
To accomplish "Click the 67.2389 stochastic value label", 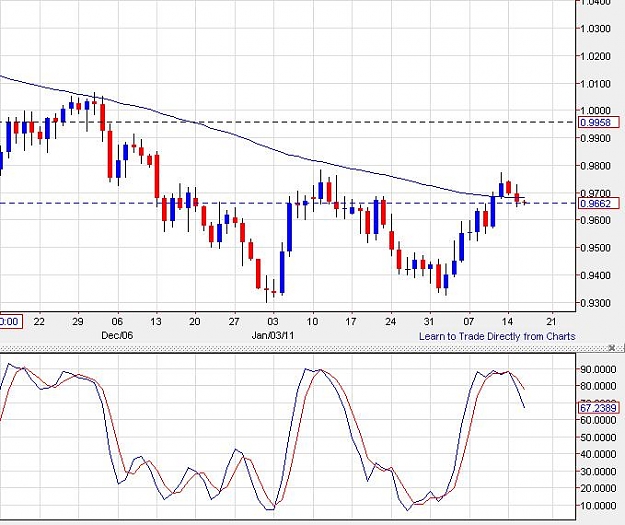I will coord(598,408).
